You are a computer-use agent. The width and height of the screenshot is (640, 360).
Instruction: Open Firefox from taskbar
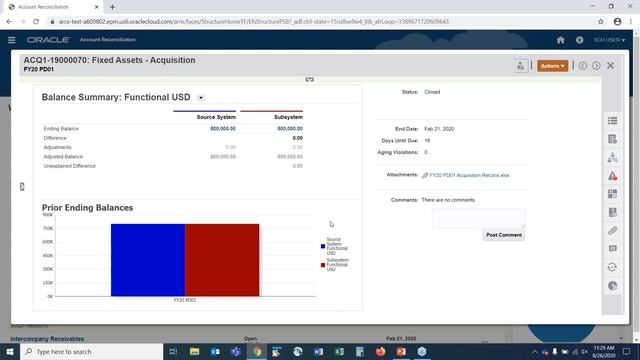[x=380, y=351]
